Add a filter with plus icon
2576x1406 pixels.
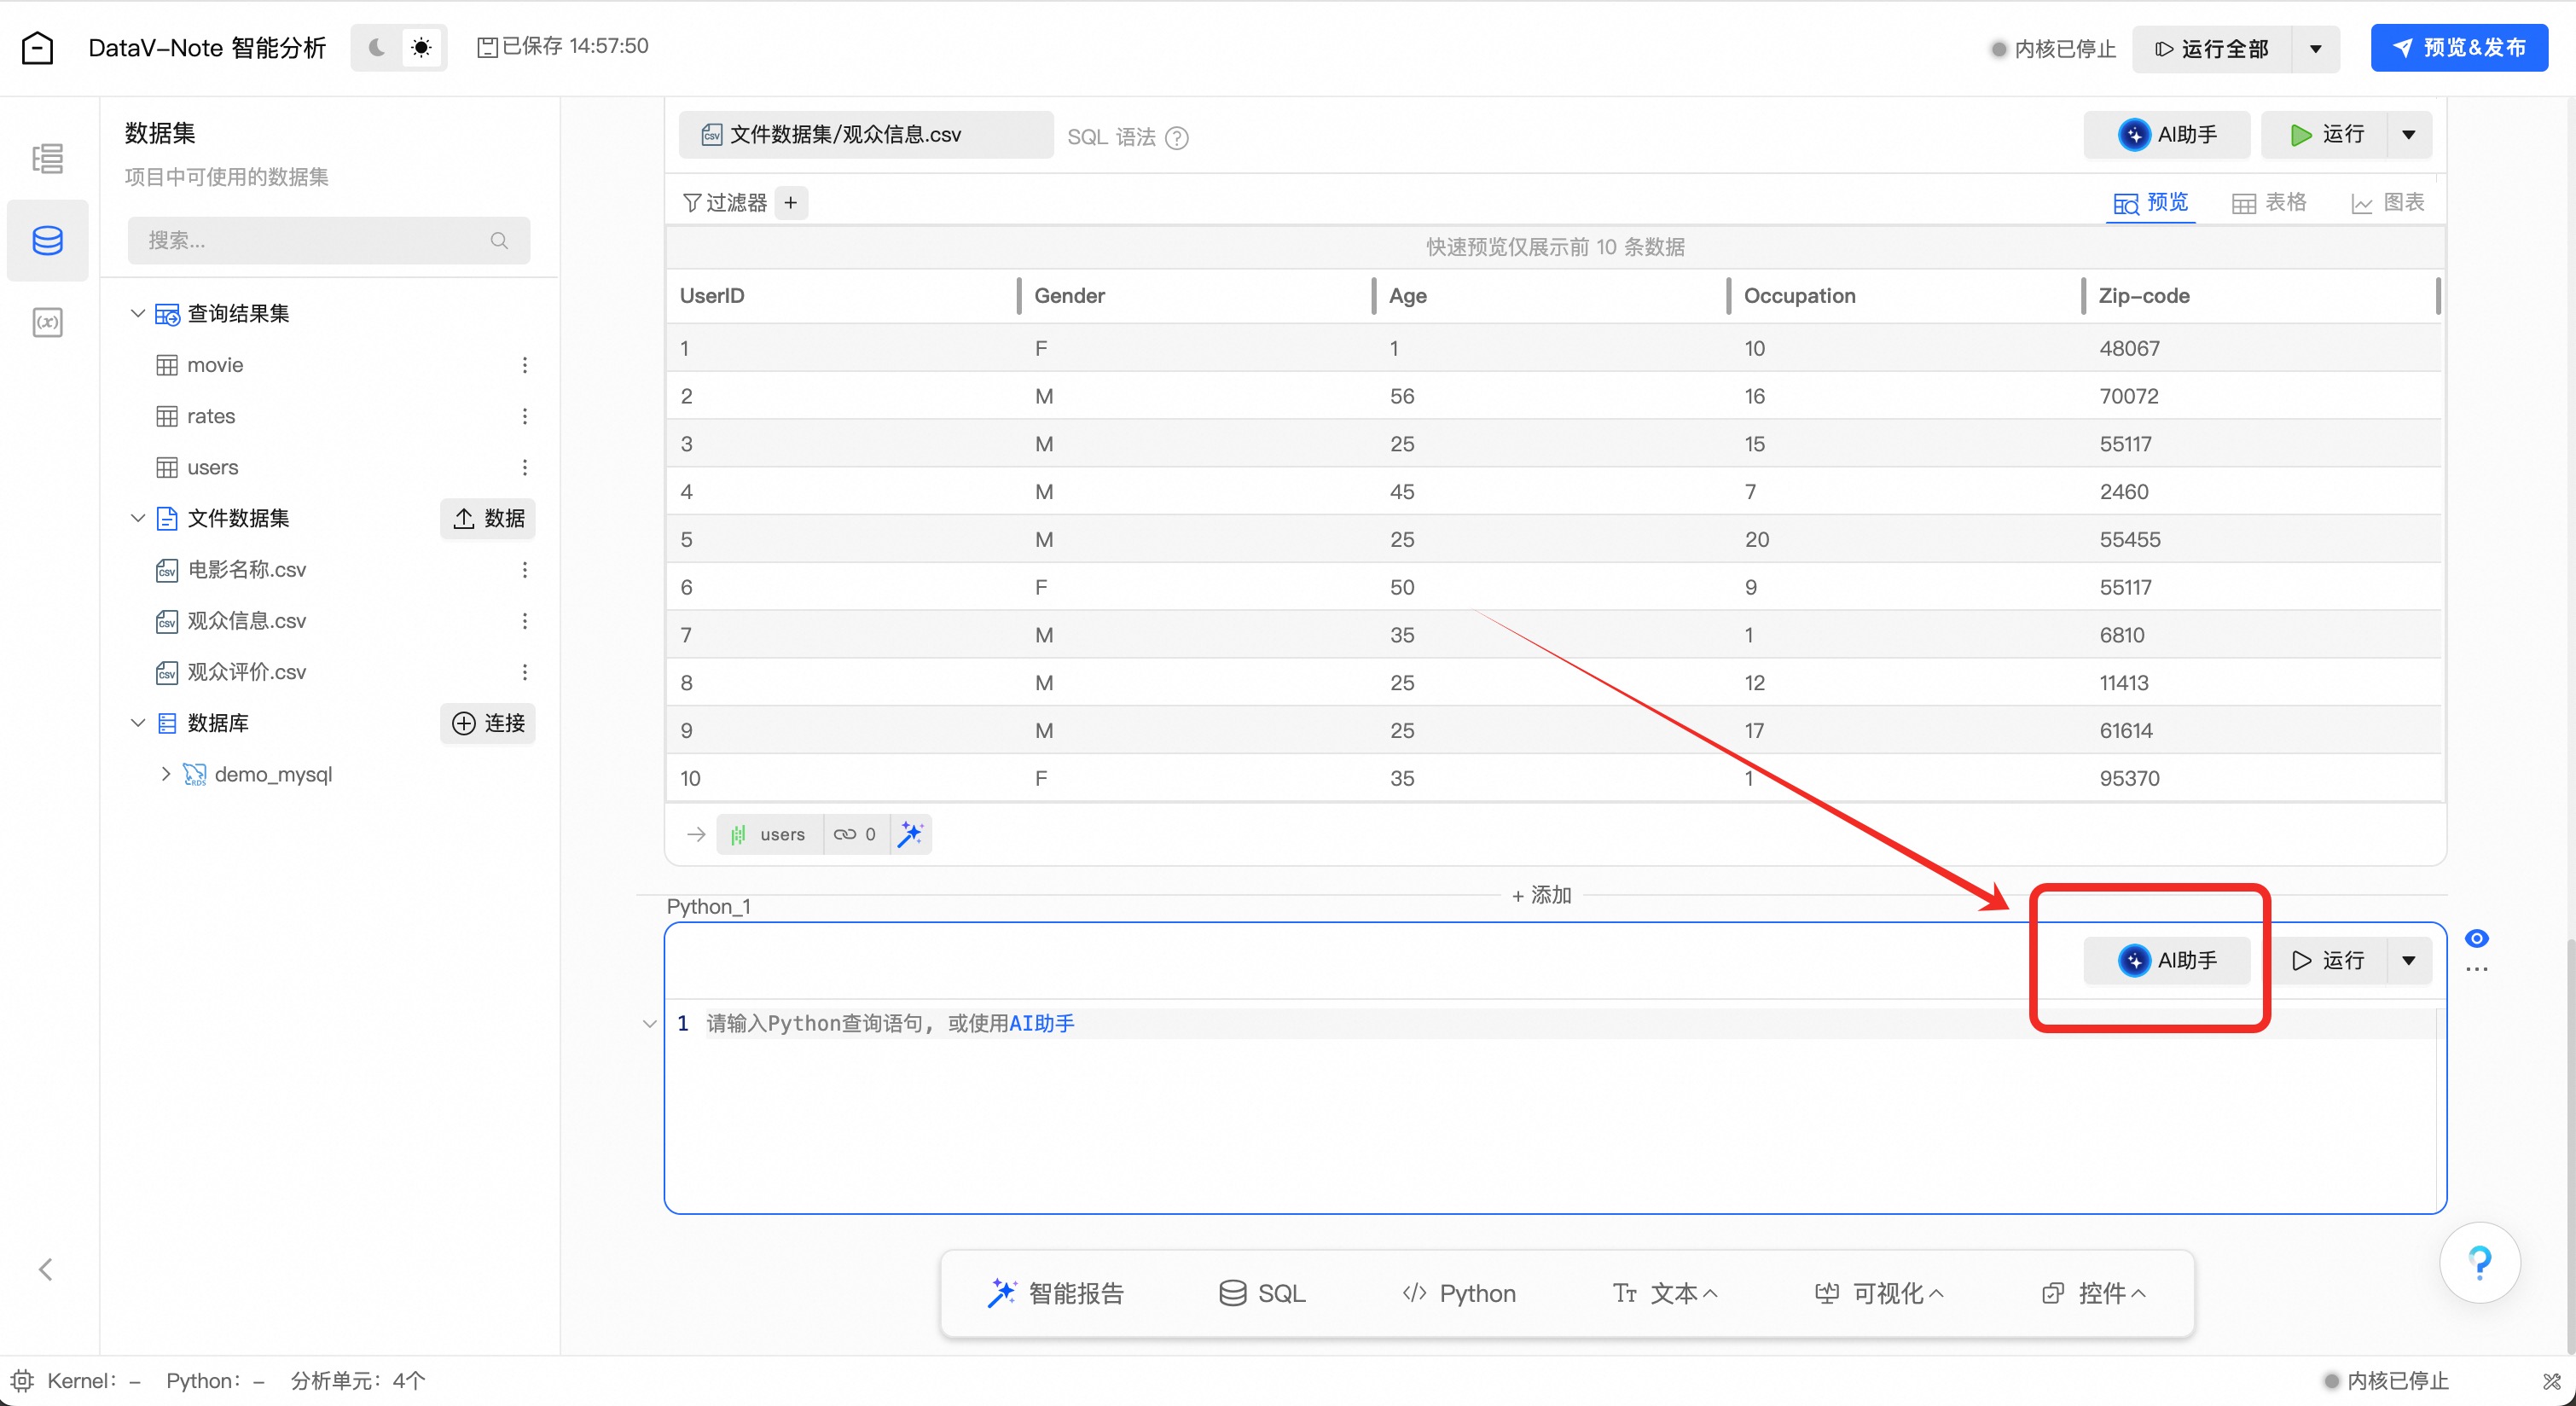tap(791, 203)
